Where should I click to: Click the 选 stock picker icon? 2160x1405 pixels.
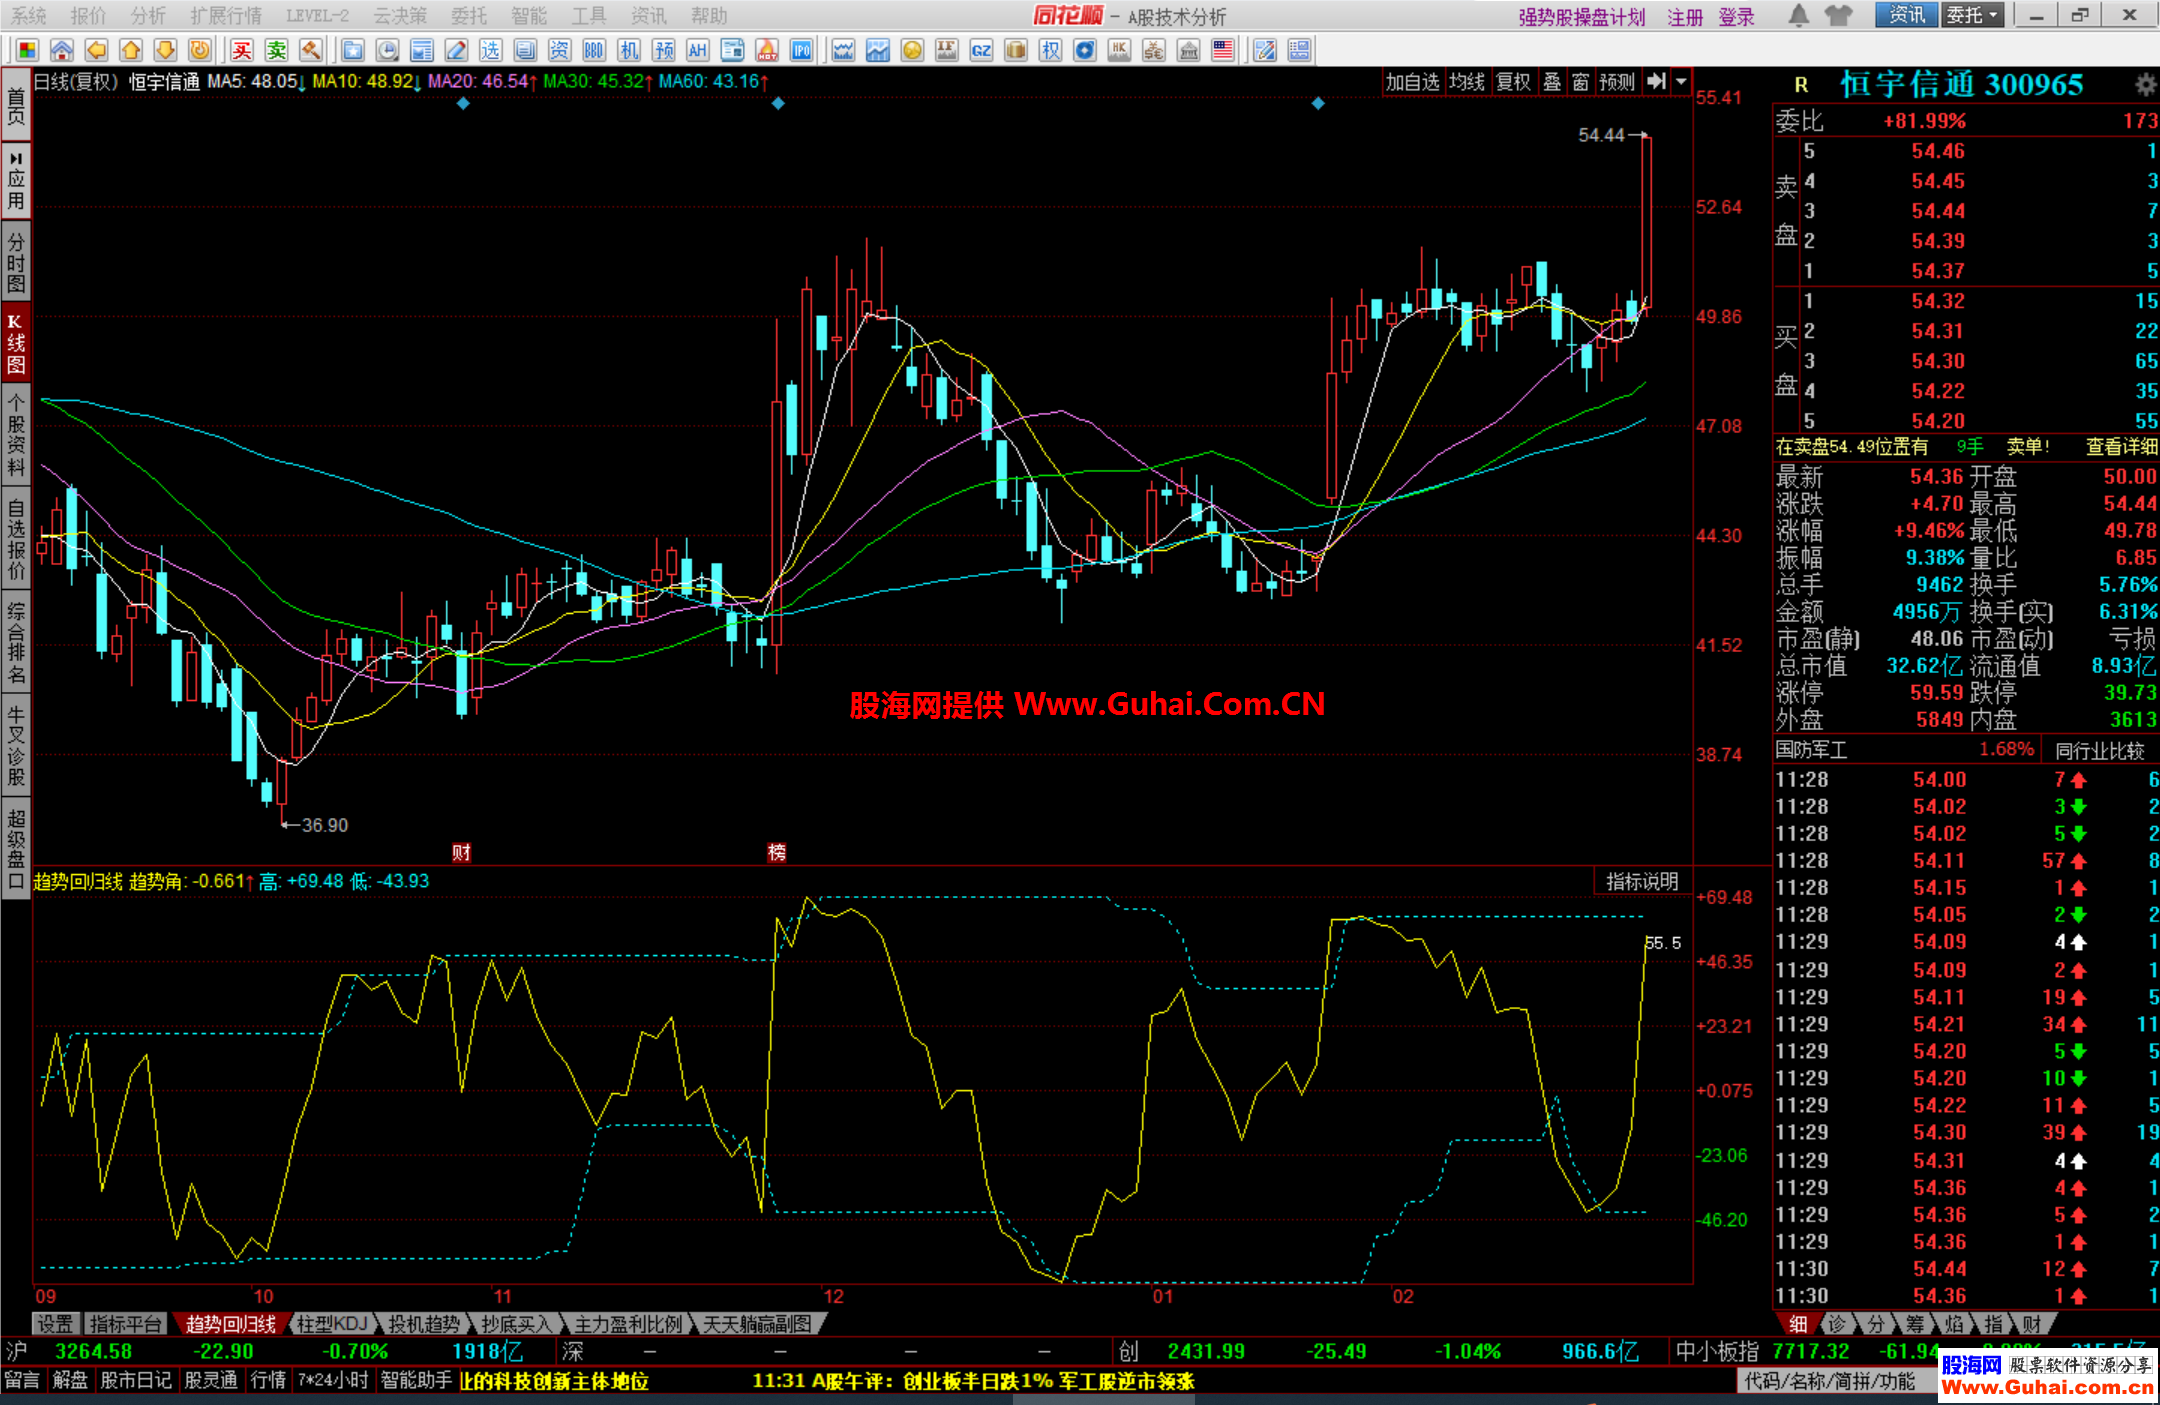point(490,50)
